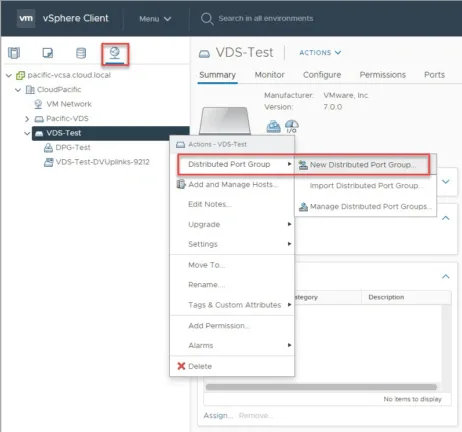Click the VDS-Test title switch icon
This screenshot has height=432, width=462.
(x=204, y=53)
